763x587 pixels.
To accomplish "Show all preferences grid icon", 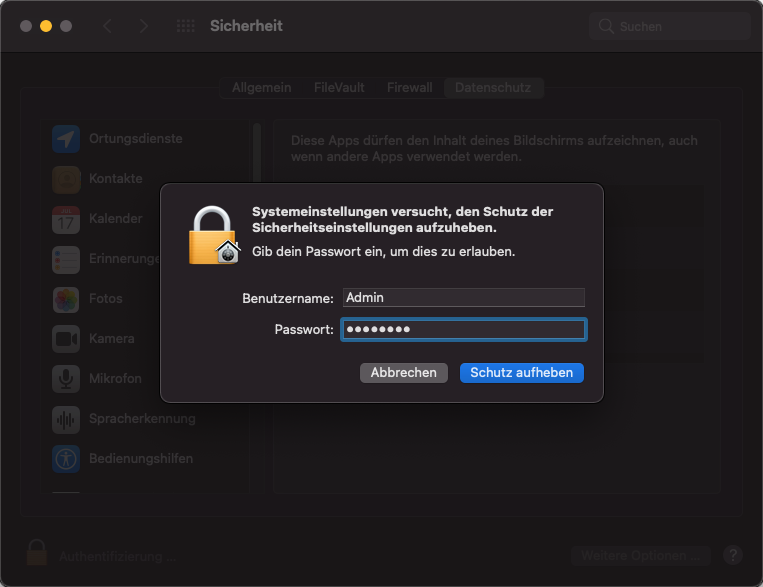I will (185, 26).
